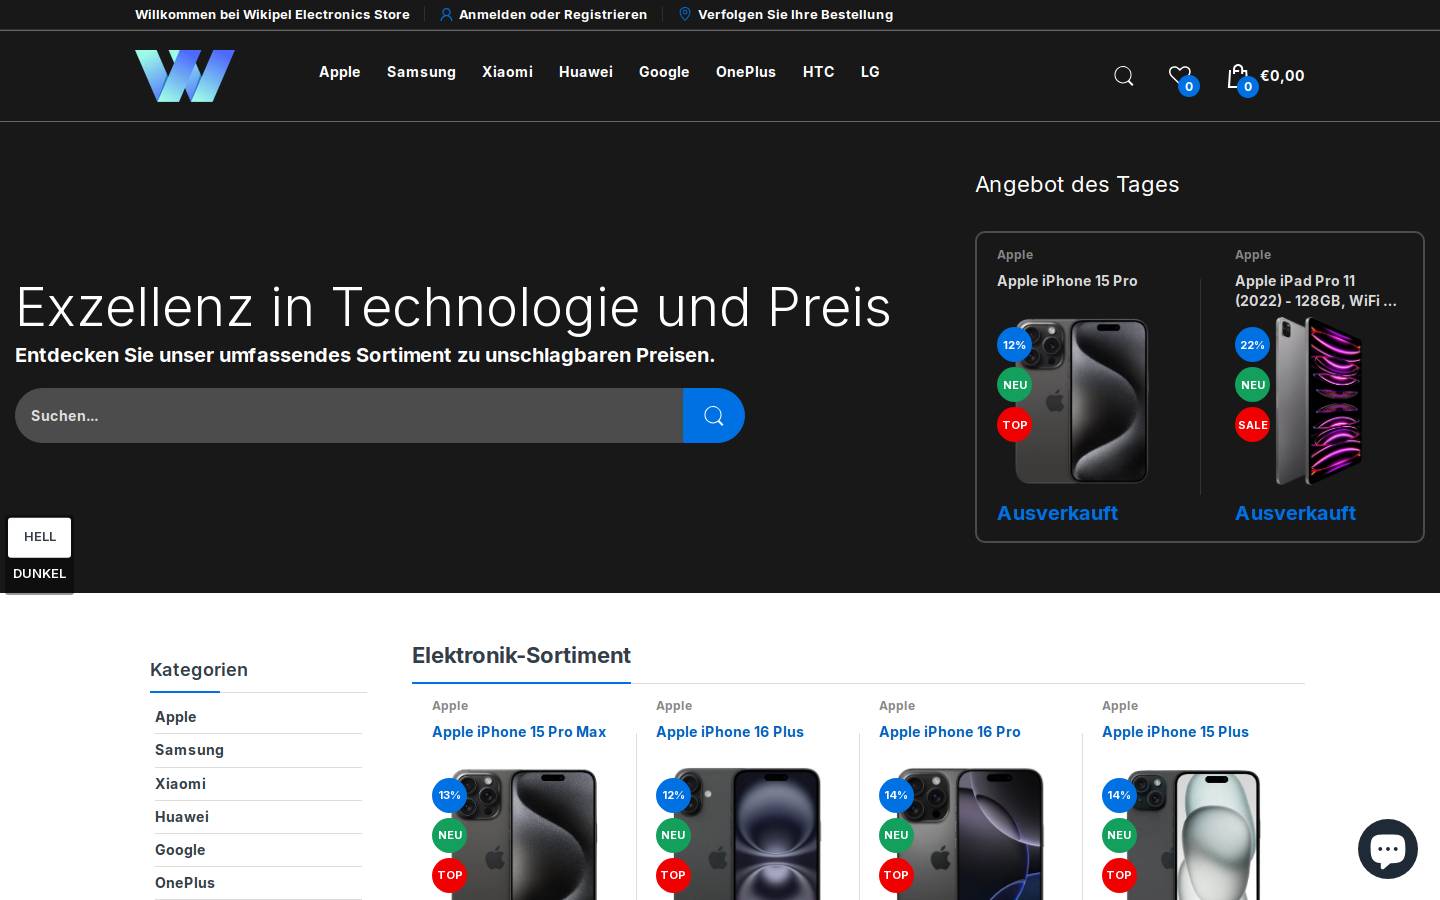The image size is (1440, 900).
Task: Click the user account icon
Action: (446, 15)
